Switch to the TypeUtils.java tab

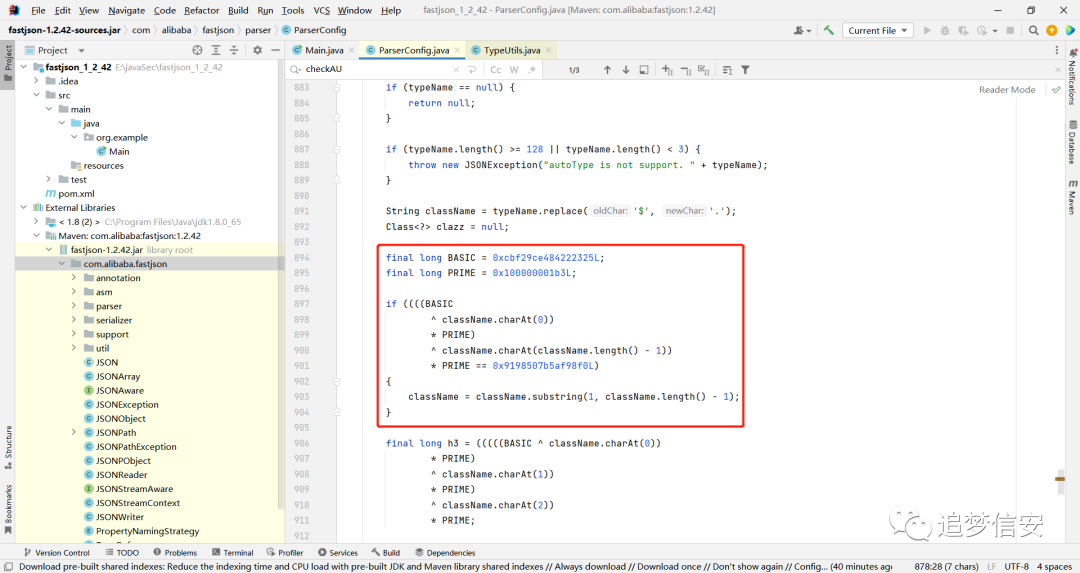512,50
